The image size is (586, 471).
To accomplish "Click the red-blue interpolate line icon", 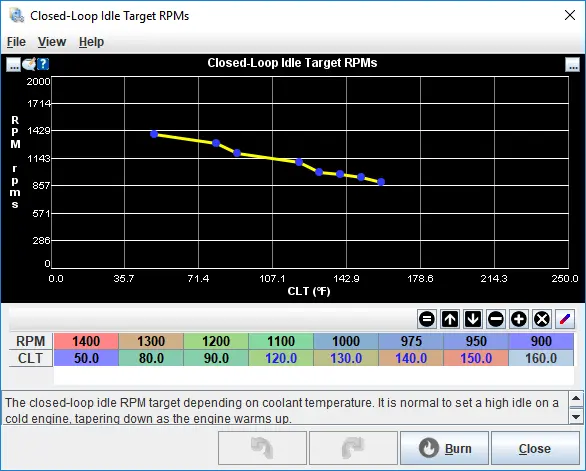I will pyautogui.click(x=565, y=319).
